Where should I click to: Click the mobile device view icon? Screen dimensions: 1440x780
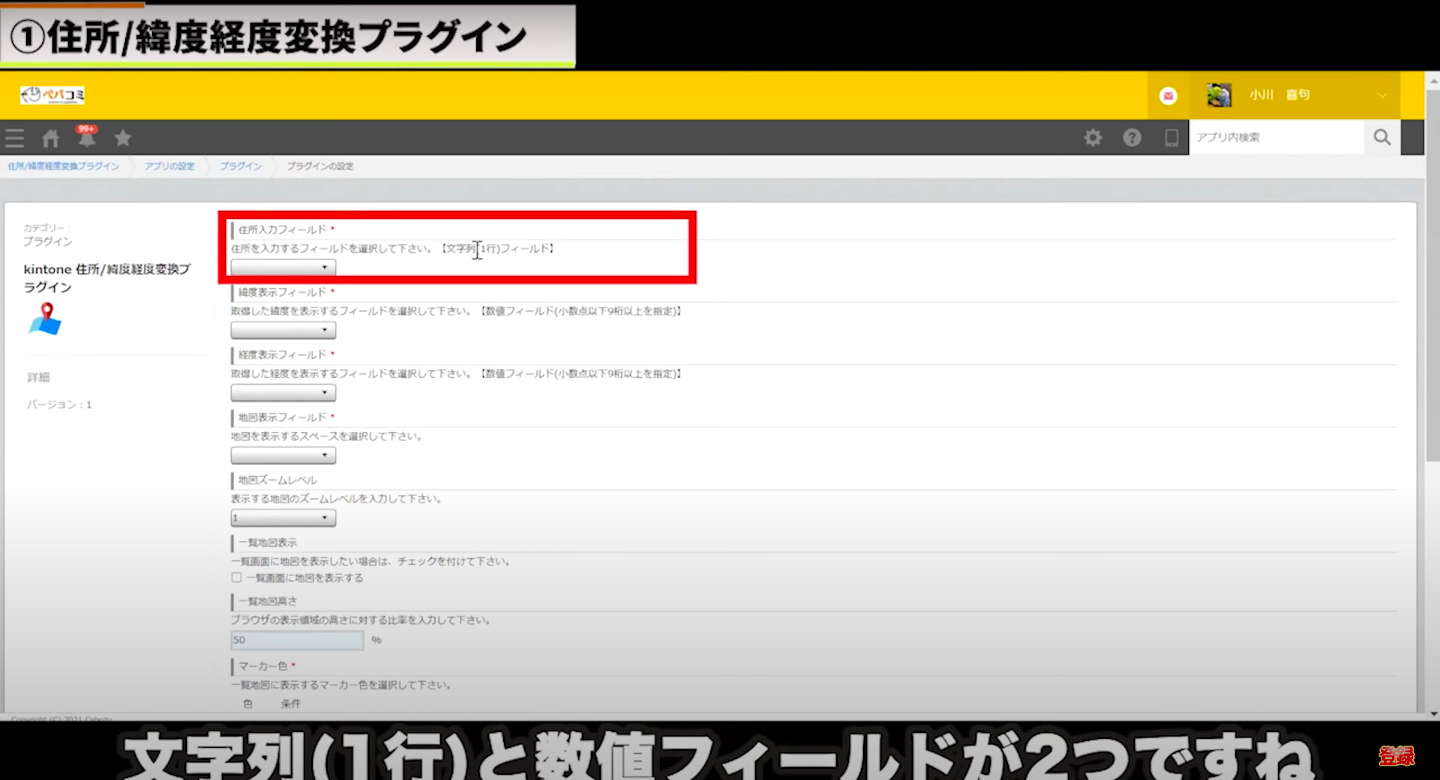[x=1171, y=138]
